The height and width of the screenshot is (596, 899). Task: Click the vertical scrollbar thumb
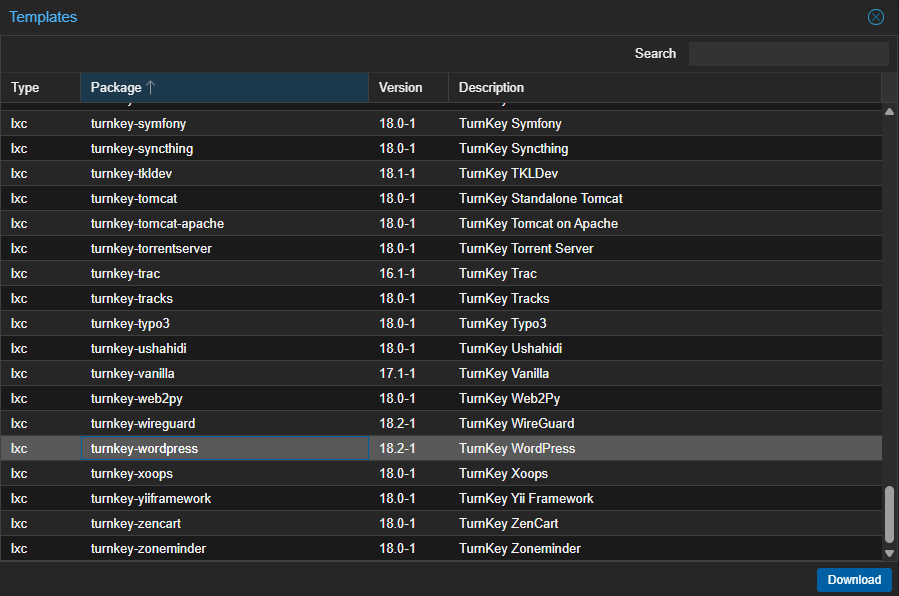[x=889, y=514]
